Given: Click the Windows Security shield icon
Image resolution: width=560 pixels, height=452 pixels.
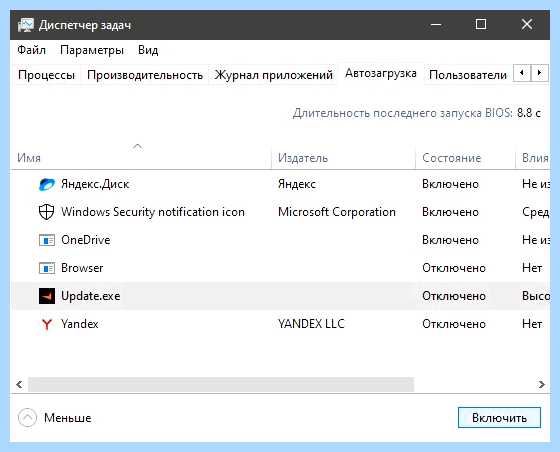Looking at the screenshot, I should tap(46, 212).
